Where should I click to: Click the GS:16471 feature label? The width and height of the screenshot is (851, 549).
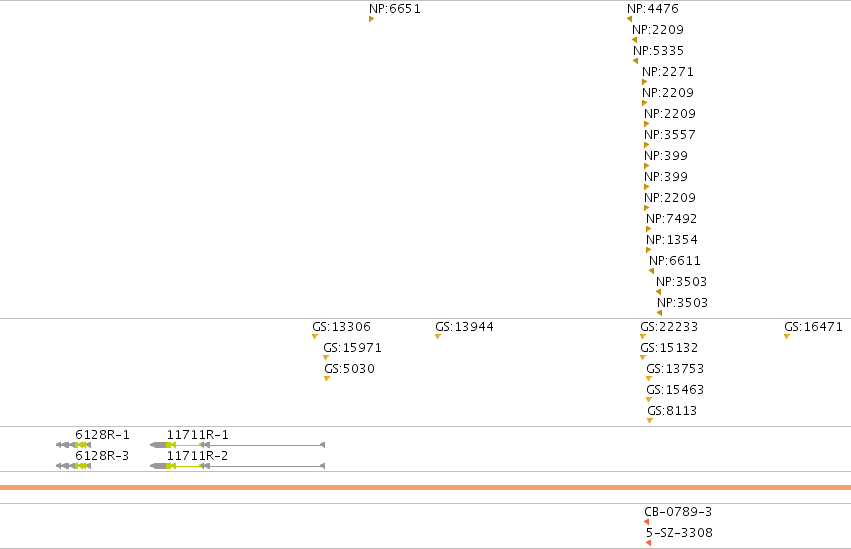(x=813, y=327)
